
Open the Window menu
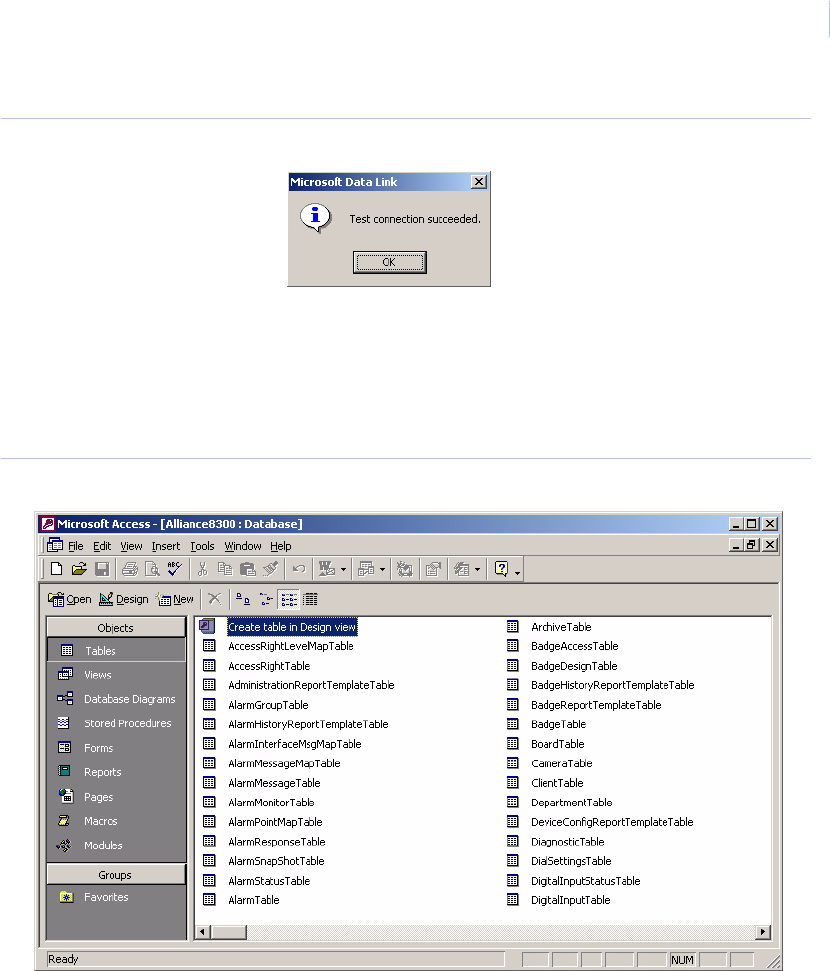[x=243, y=546]
